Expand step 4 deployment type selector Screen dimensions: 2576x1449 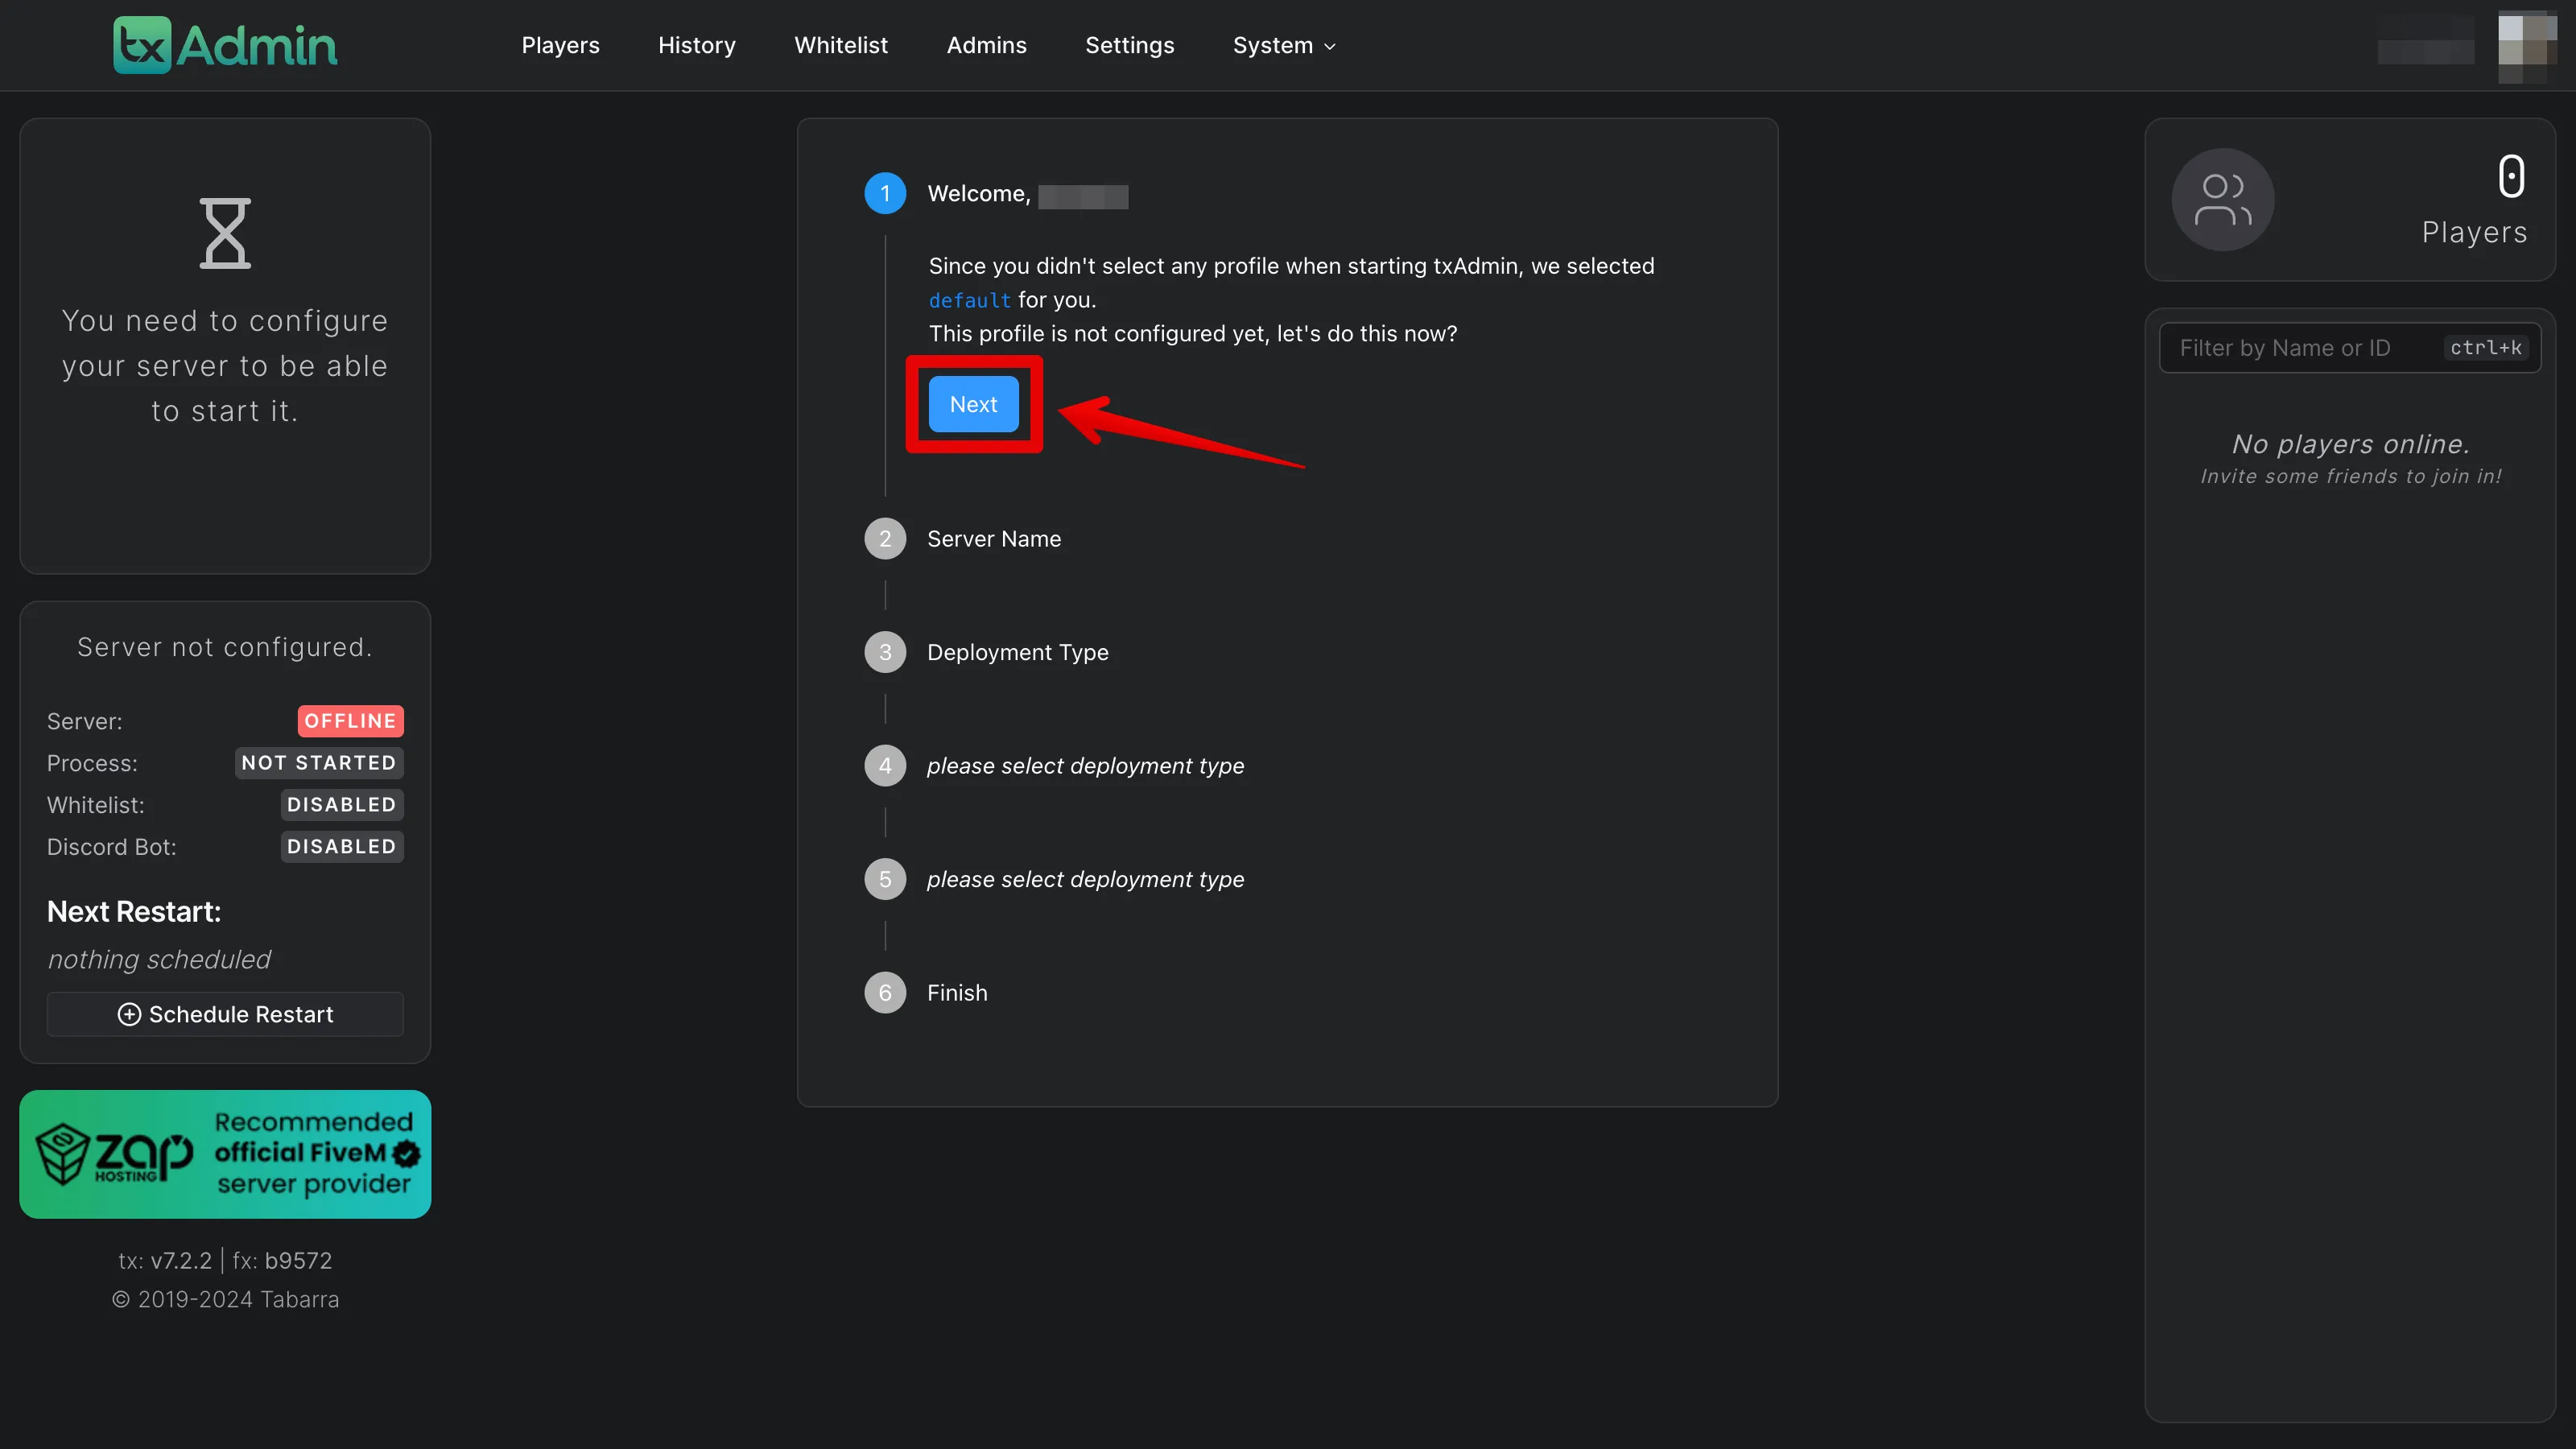(1084, 764)
